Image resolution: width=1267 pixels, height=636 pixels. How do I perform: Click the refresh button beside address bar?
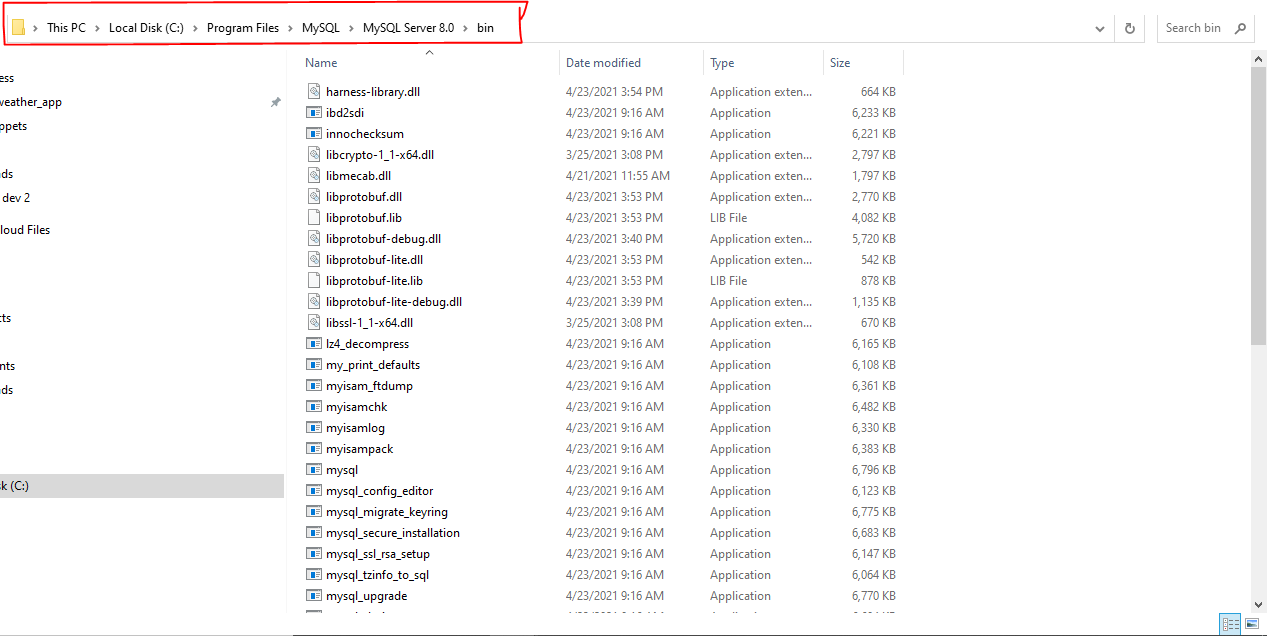tap(1130, 28)
